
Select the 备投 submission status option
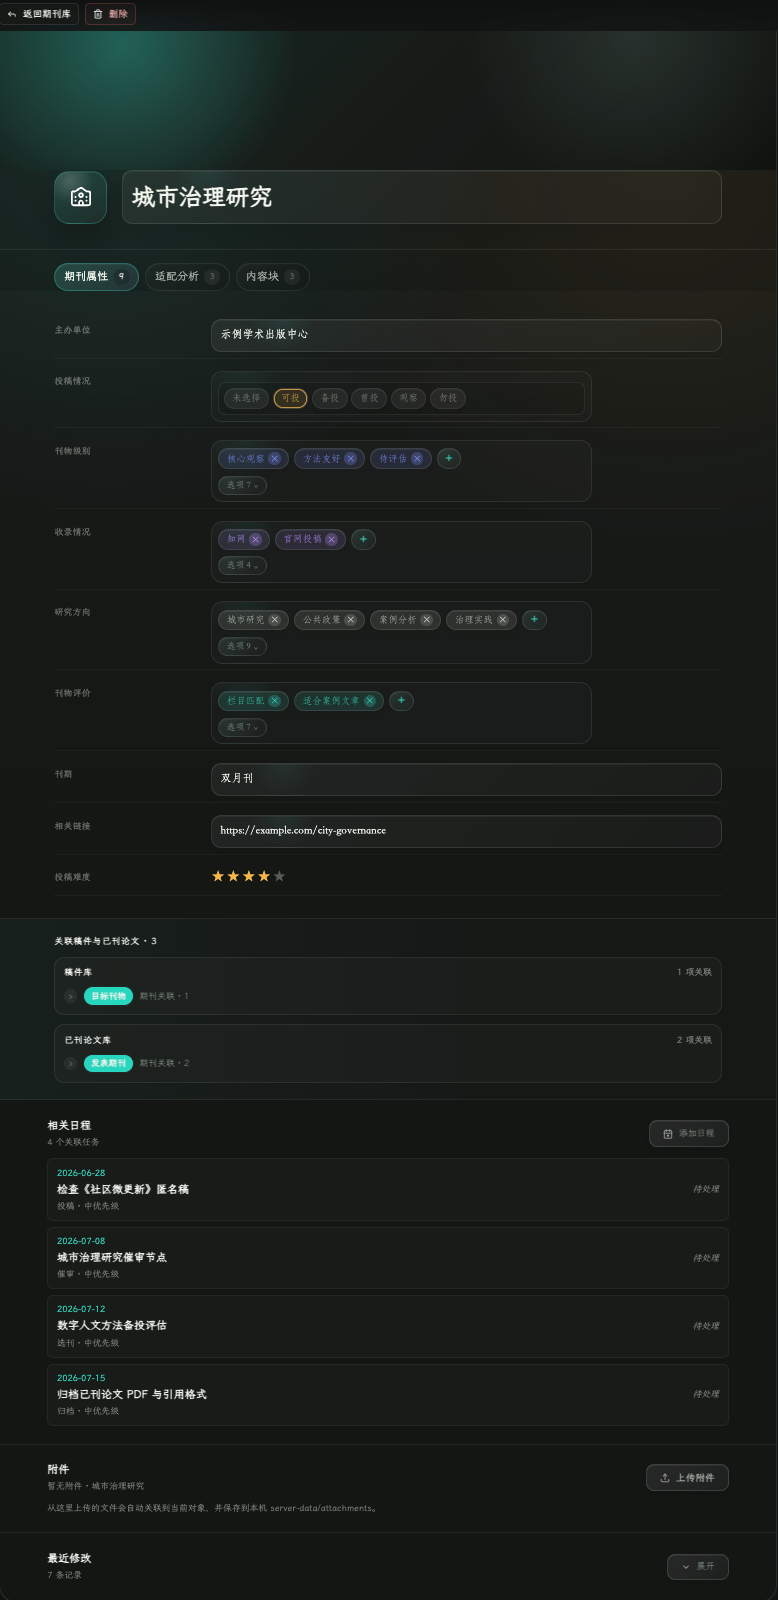(330, 398)
